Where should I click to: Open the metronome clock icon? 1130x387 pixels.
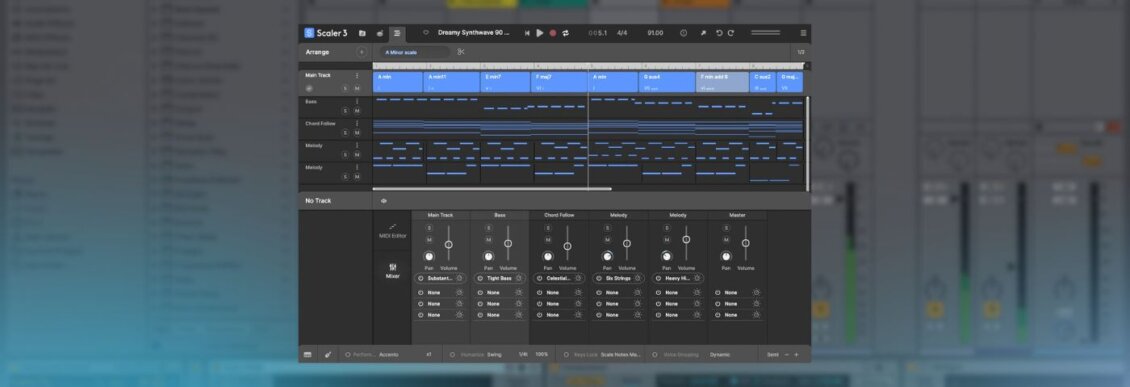pyautogui.click(x=684, y=33)
